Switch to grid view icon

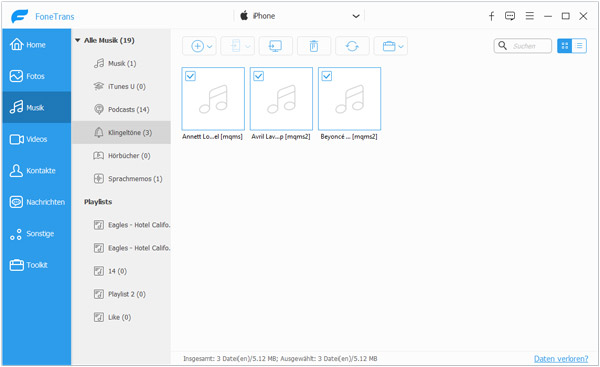[x=565, y=46]
